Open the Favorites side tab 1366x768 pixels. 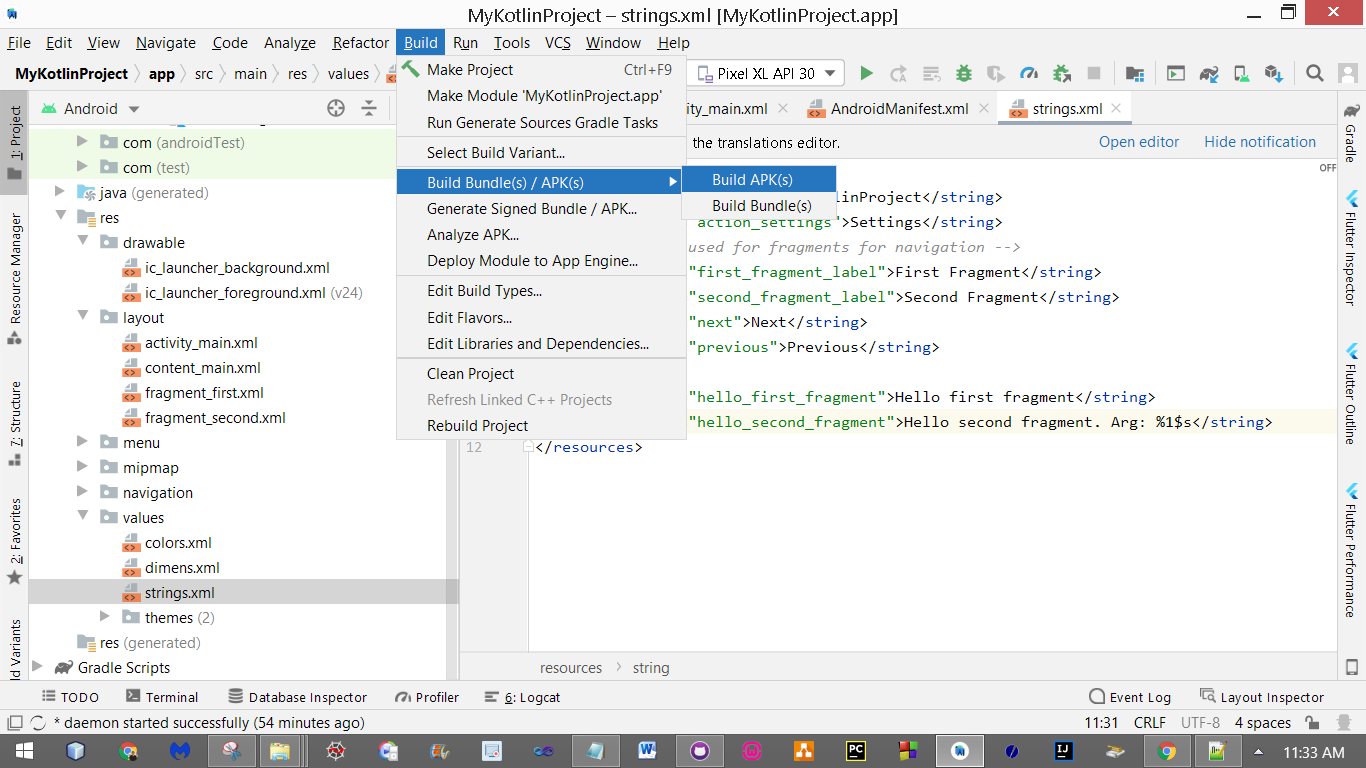pos(15,542)
